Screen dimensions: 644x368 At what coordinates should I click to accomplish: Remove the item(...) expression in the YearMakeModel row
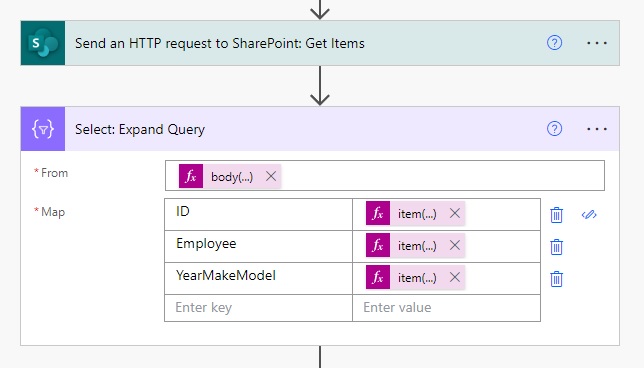(x=455, y=277)
